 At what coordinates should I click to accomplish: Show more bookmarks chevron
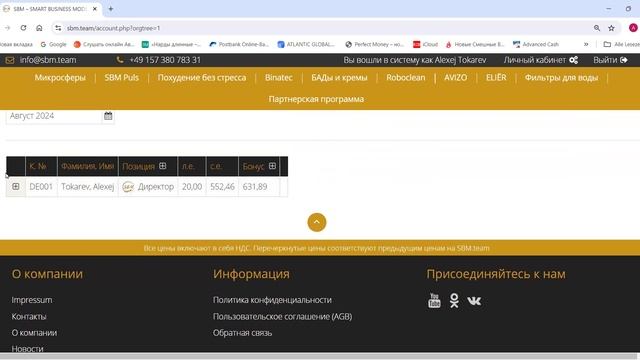(x=586, y=44)
